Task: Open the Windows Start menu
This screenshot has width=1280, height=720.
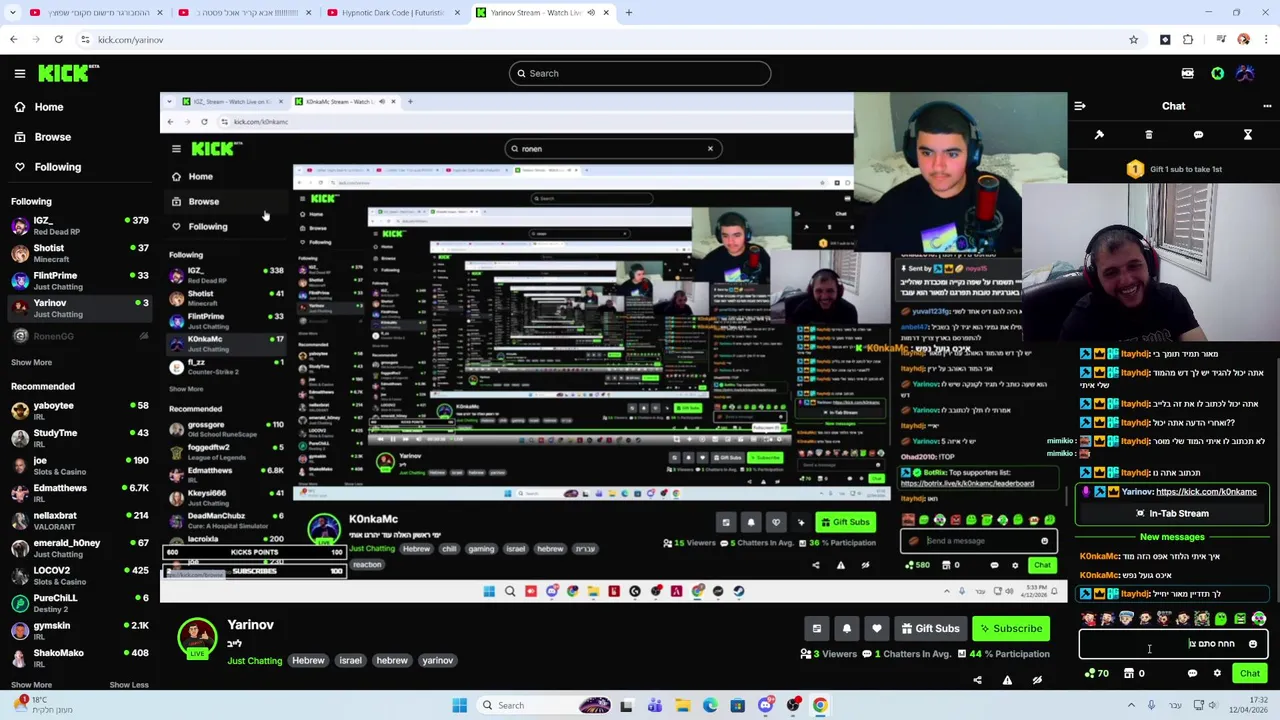Action: point(459,705)
